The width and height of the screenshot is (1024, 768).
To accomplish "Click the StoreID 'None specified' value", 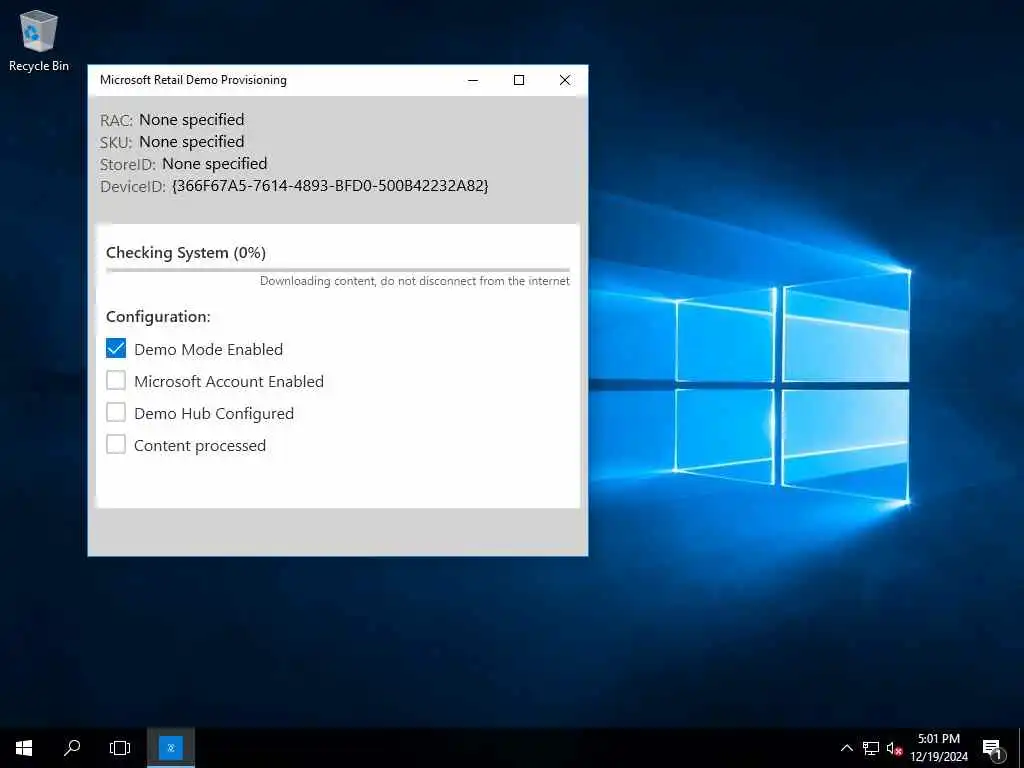I will coord(214,163).
